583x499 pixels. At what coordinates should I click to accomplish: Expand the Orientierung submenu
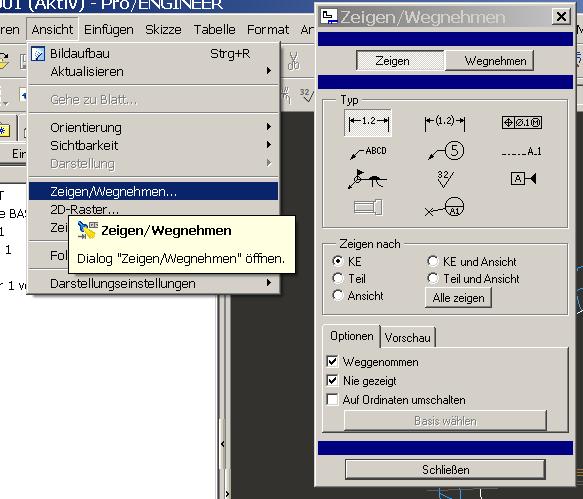153,128
